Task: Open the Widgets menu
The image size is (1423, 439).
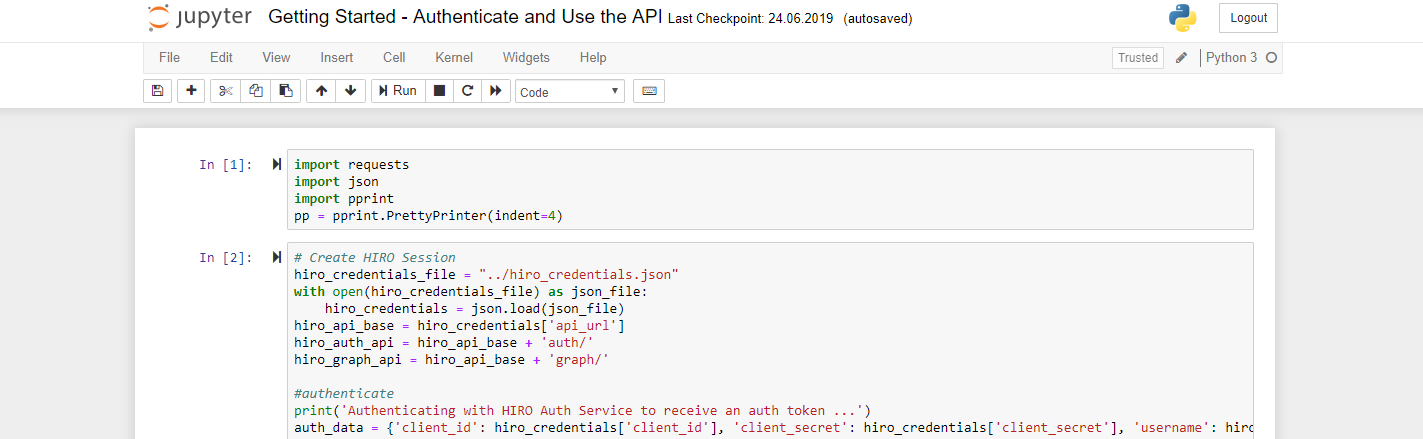Action: click(x=526, y=58)
